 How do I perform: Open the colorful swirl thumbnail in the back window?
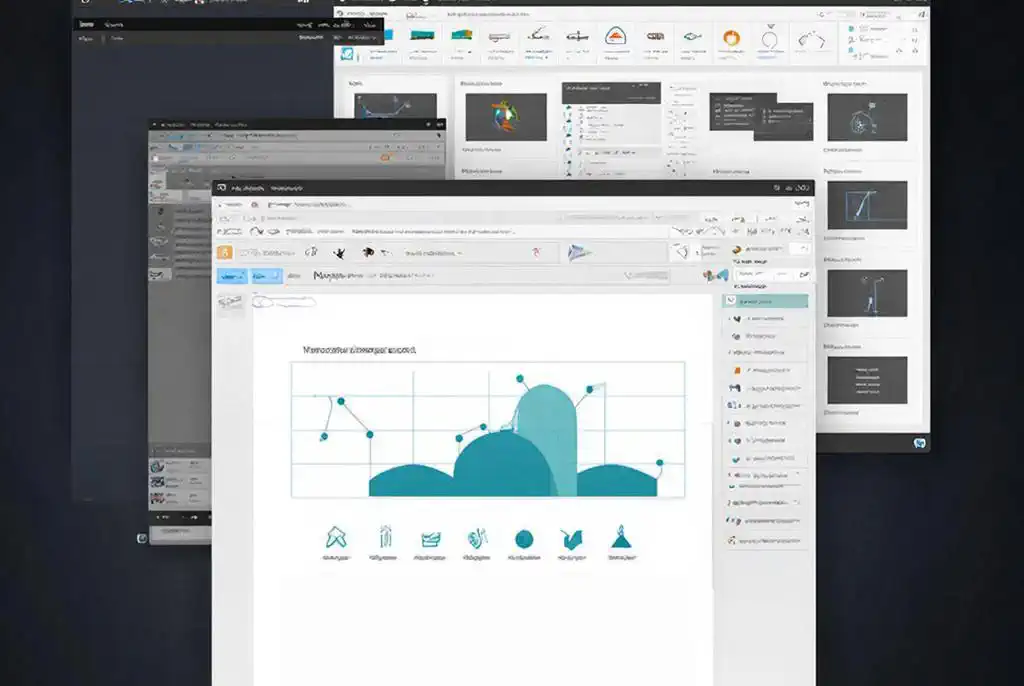[506, 116]
